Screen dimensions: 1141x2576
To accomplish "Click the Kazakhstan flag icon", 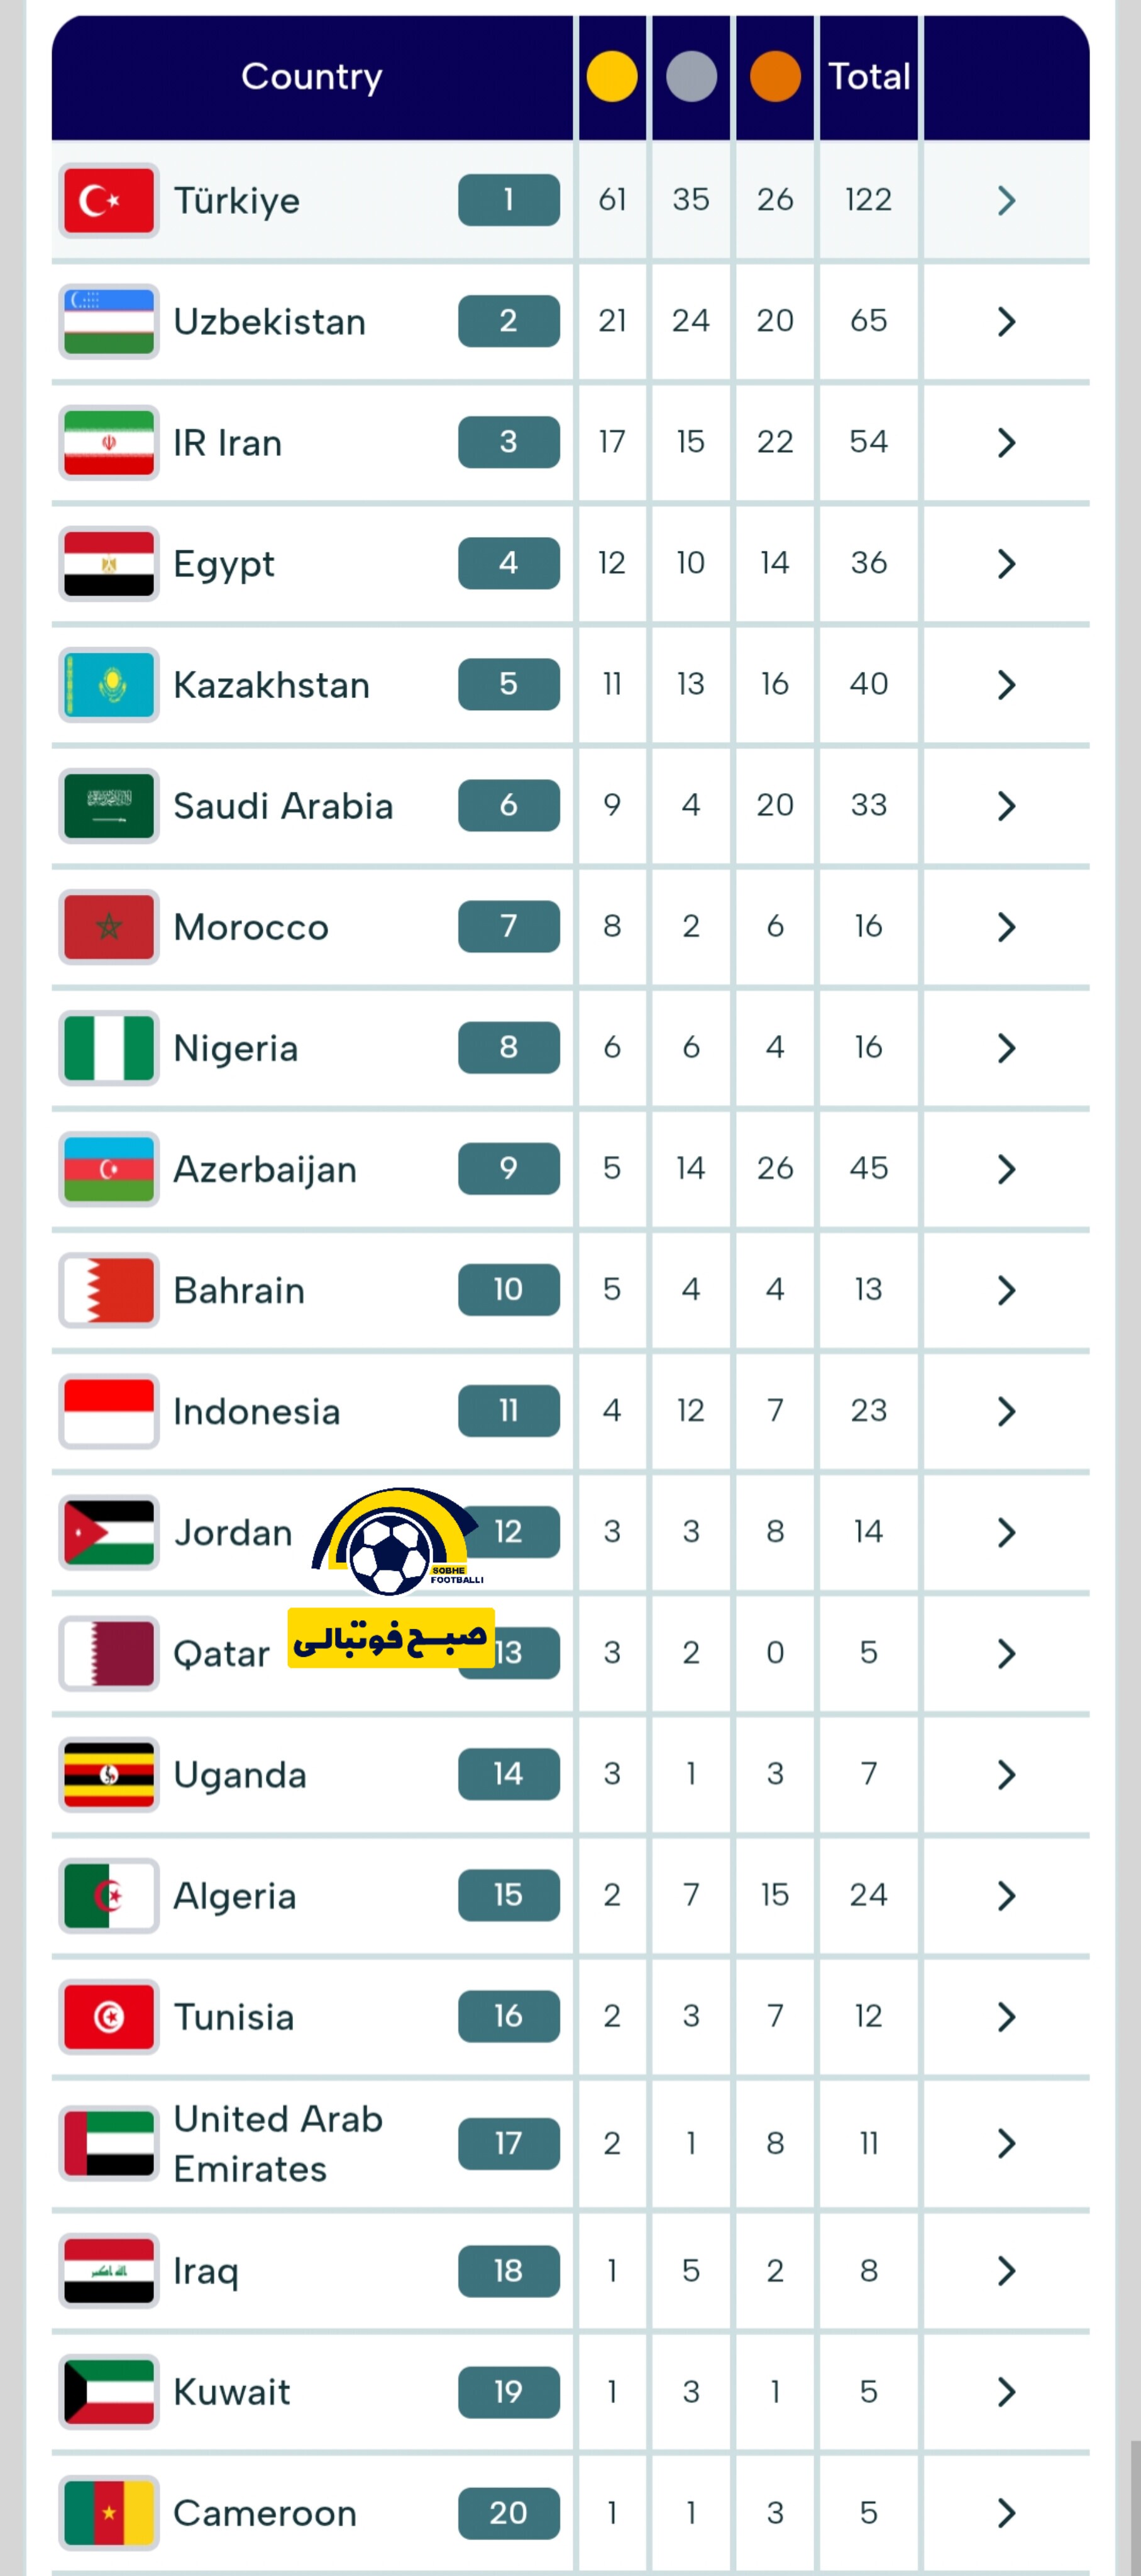I will tap(108, 684).
